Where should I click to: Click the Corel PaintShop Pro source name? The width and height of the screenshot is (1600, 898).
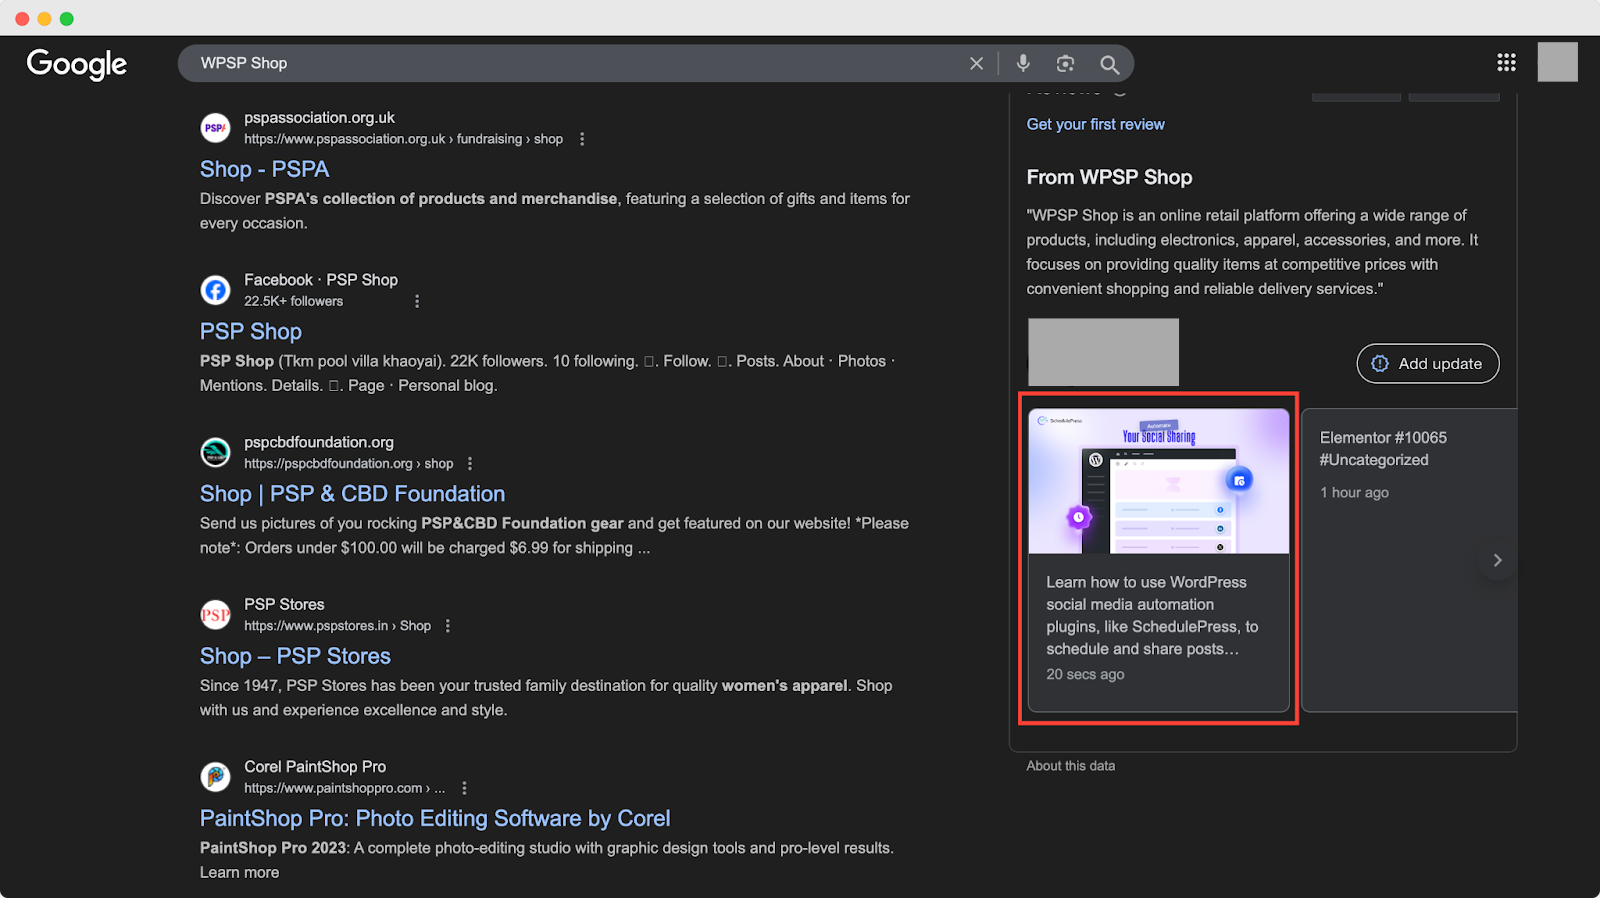pyautogui.click(x=315, y=766)
